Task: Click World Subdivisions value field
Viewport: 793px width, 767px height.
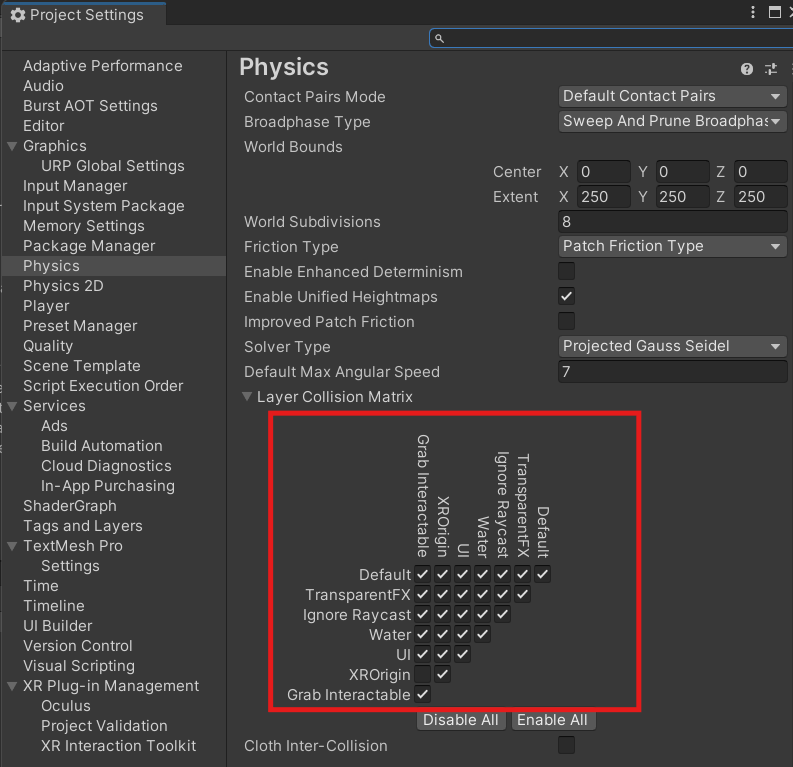Action: coord(673,221)
